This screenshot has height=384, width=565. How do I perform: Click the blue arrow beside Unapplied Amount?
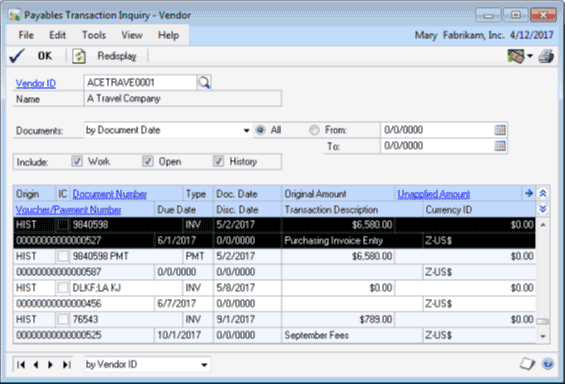point(529,193)
